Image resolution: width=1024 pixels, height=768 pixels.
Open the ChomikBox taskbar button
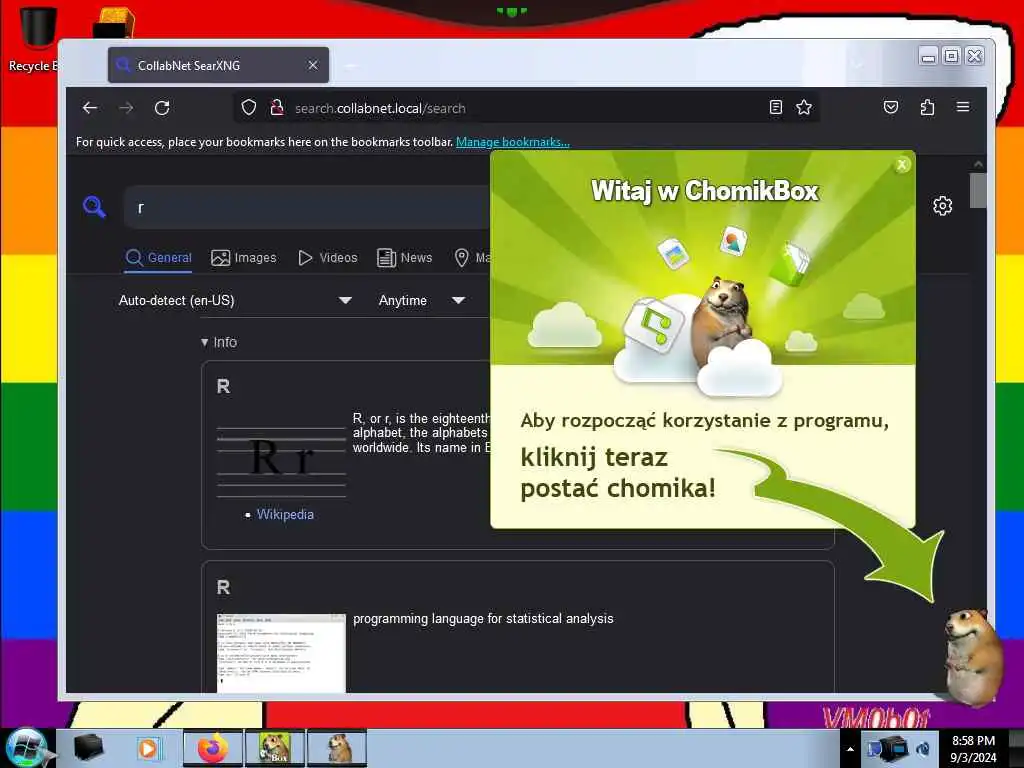point(274,748)
